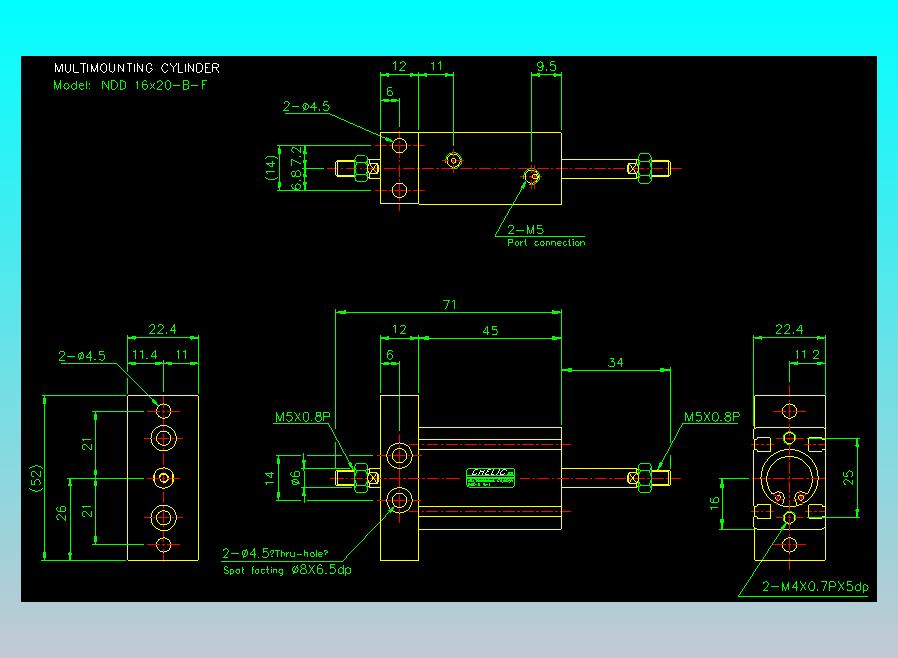
Task: Click the MULTIMOUNTING CYLINDER title text
Action: pos(136,68)
